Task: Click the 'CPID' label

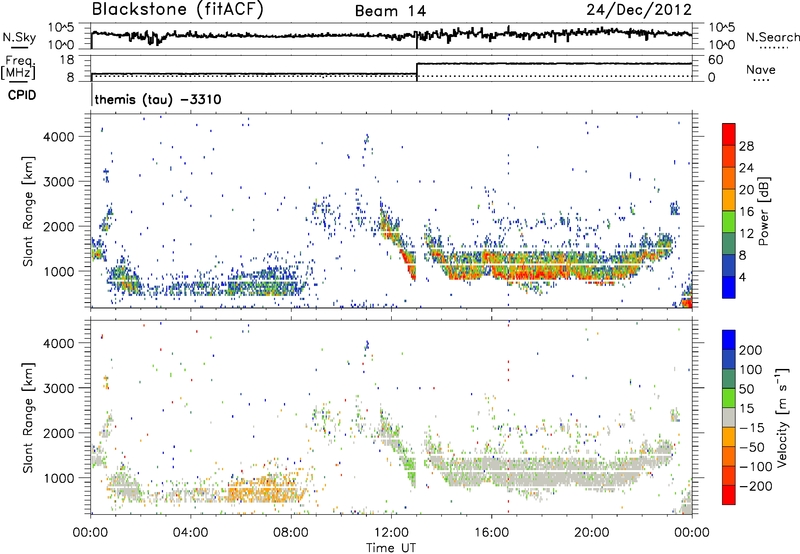Action: tap(22, 95)
